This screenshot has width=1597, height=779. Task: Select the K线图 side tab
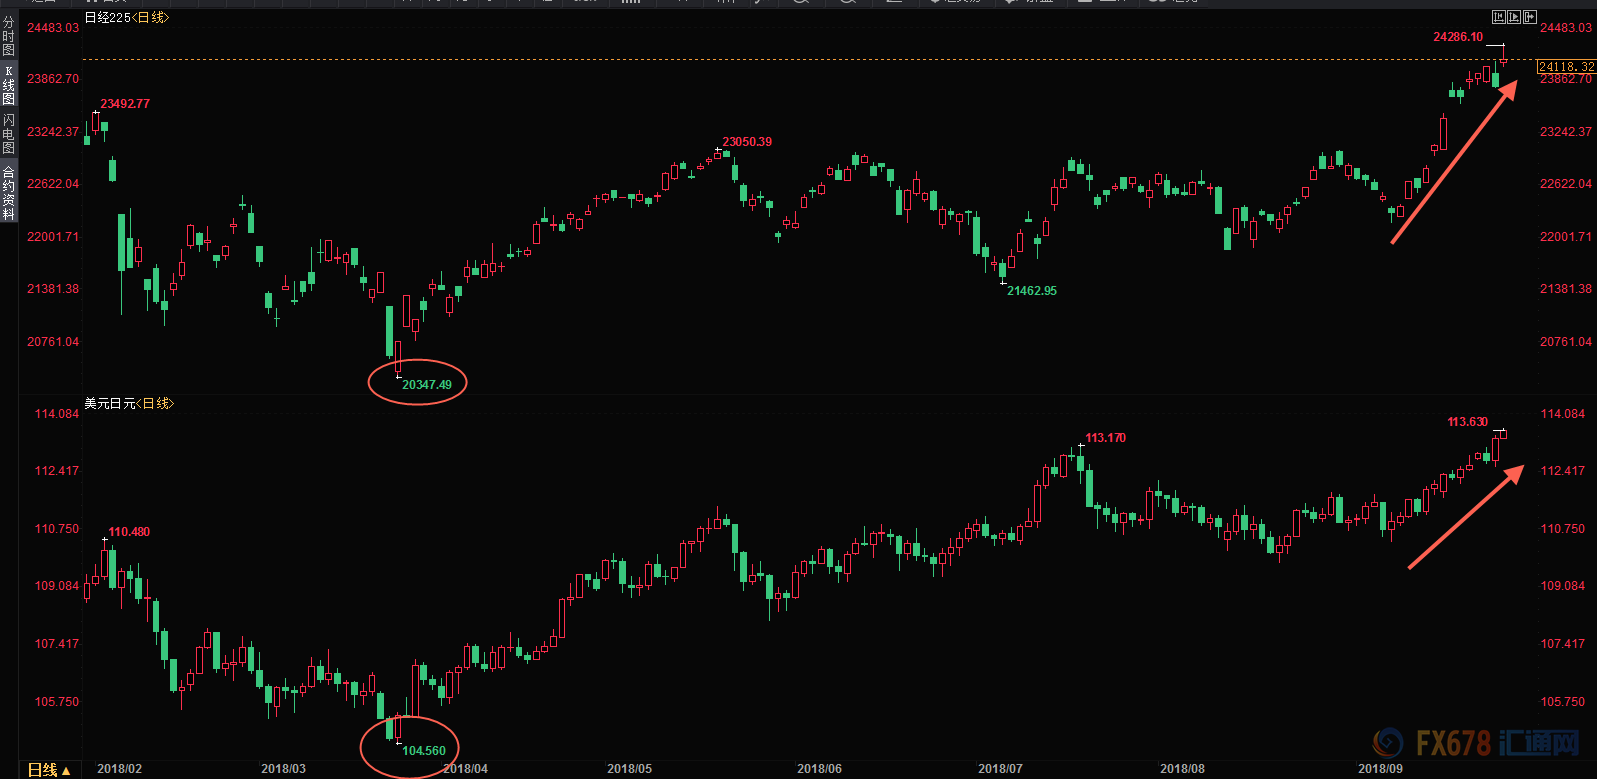[x=9, y=85]
